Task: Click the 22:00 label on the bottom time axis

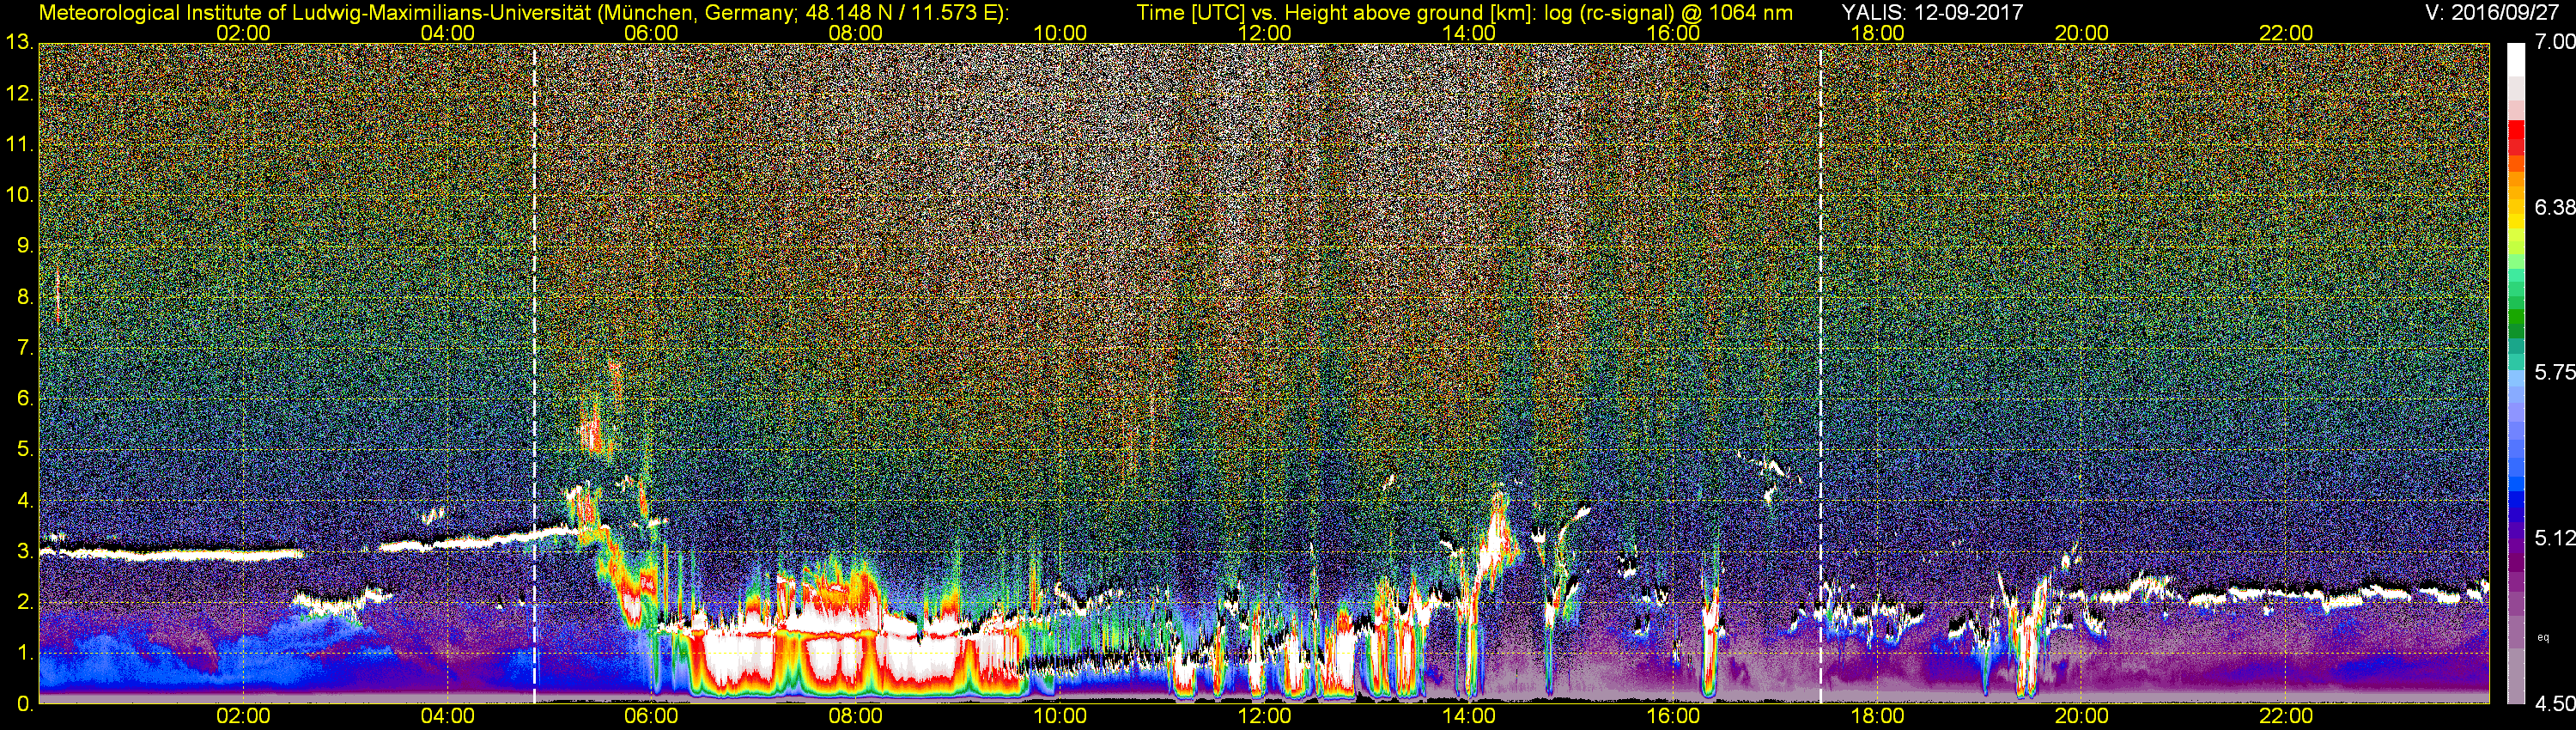Action: pyautogui.click(x=2286, y=717)
